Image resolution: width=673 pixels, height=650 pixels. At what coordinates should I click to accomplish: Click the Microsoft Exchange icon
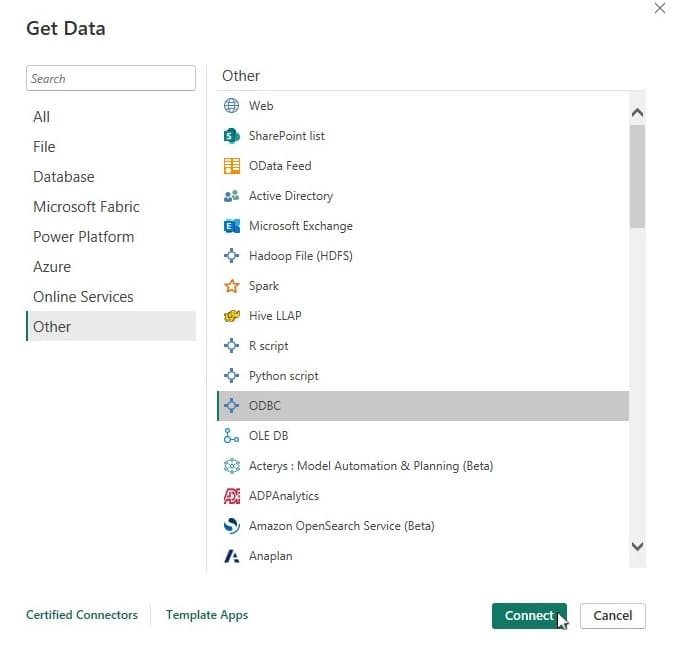[232, 226]
